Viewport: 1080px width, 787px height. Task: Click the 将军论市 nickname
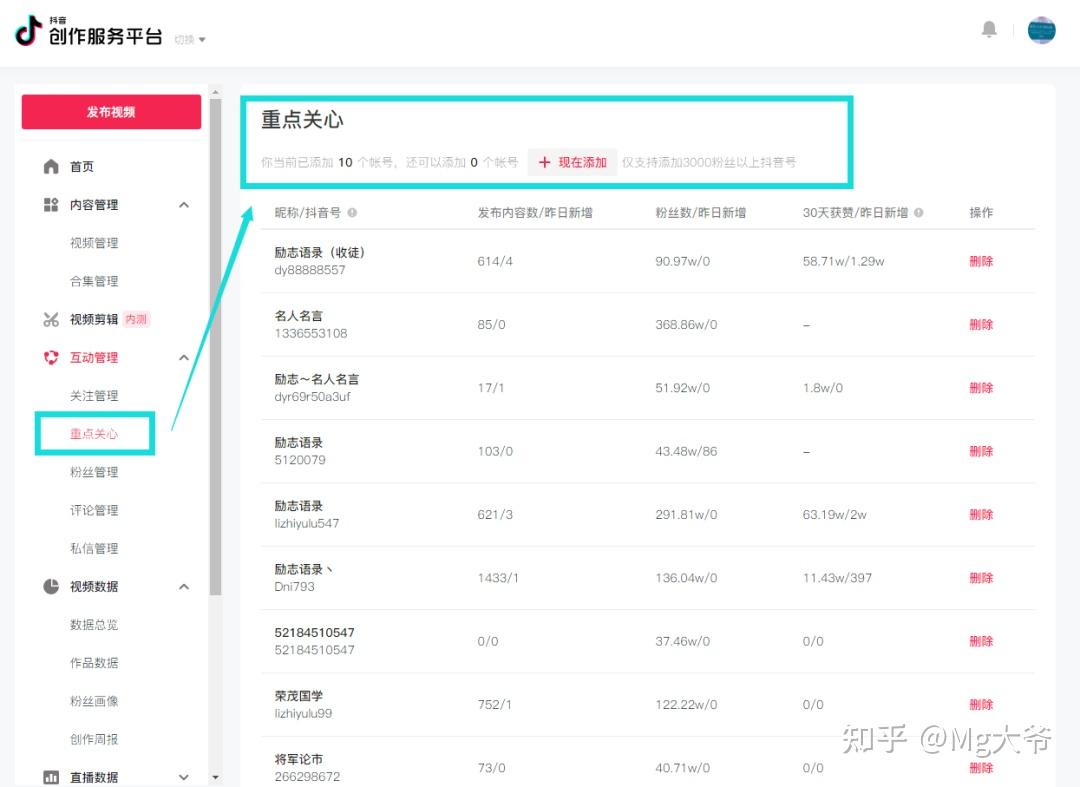click(x=298, y=759)
